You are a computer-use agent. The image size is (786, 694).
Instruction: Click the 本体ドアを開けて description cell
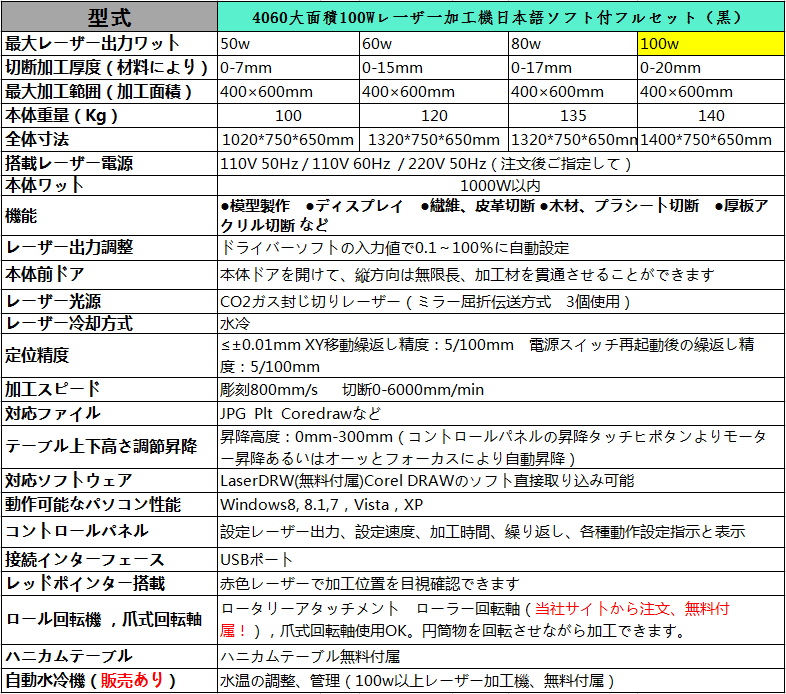(501, 275)
